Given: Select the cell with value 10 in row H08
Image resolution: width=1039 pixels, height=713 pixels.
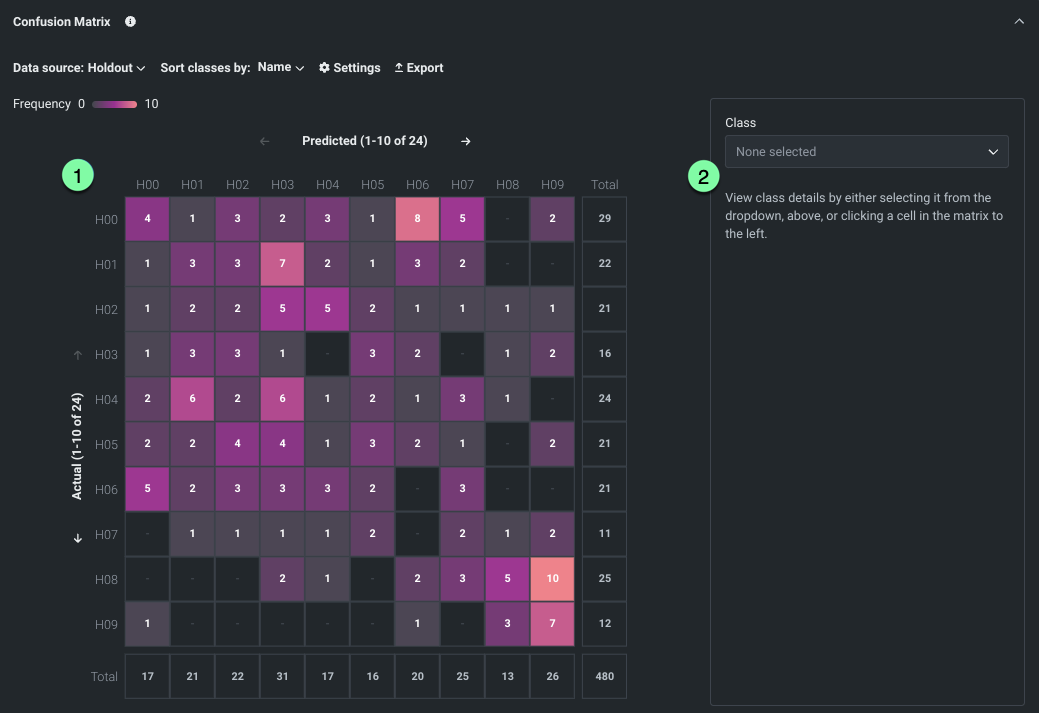Looking at the screenshot, I should click(552, 579).
